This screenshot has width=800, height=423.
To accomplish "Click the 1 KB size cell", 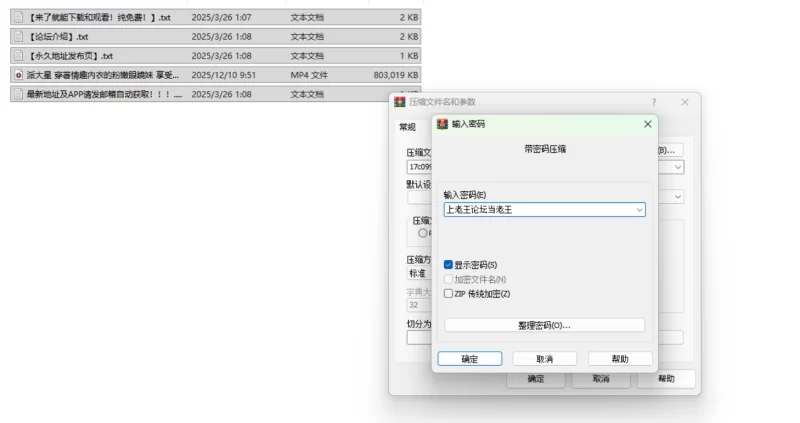I will tap(409, 56).
